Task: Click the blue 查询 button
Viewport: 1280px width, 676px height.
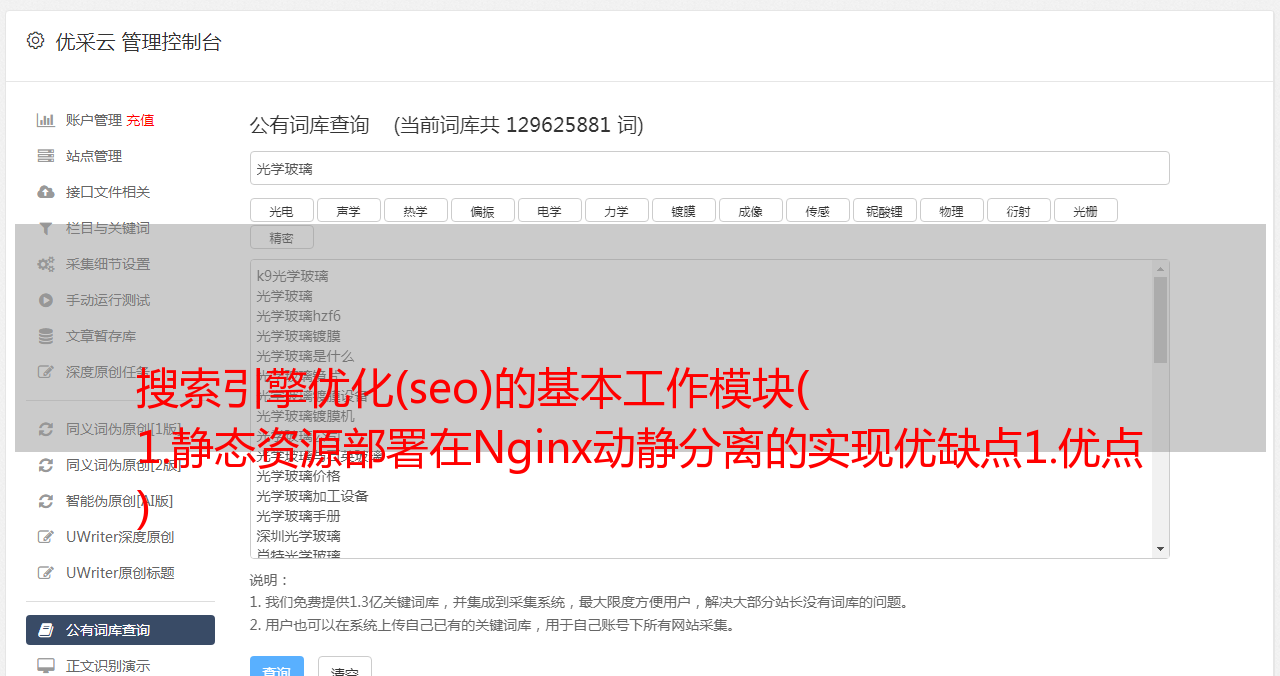Action: coord(276,668)
